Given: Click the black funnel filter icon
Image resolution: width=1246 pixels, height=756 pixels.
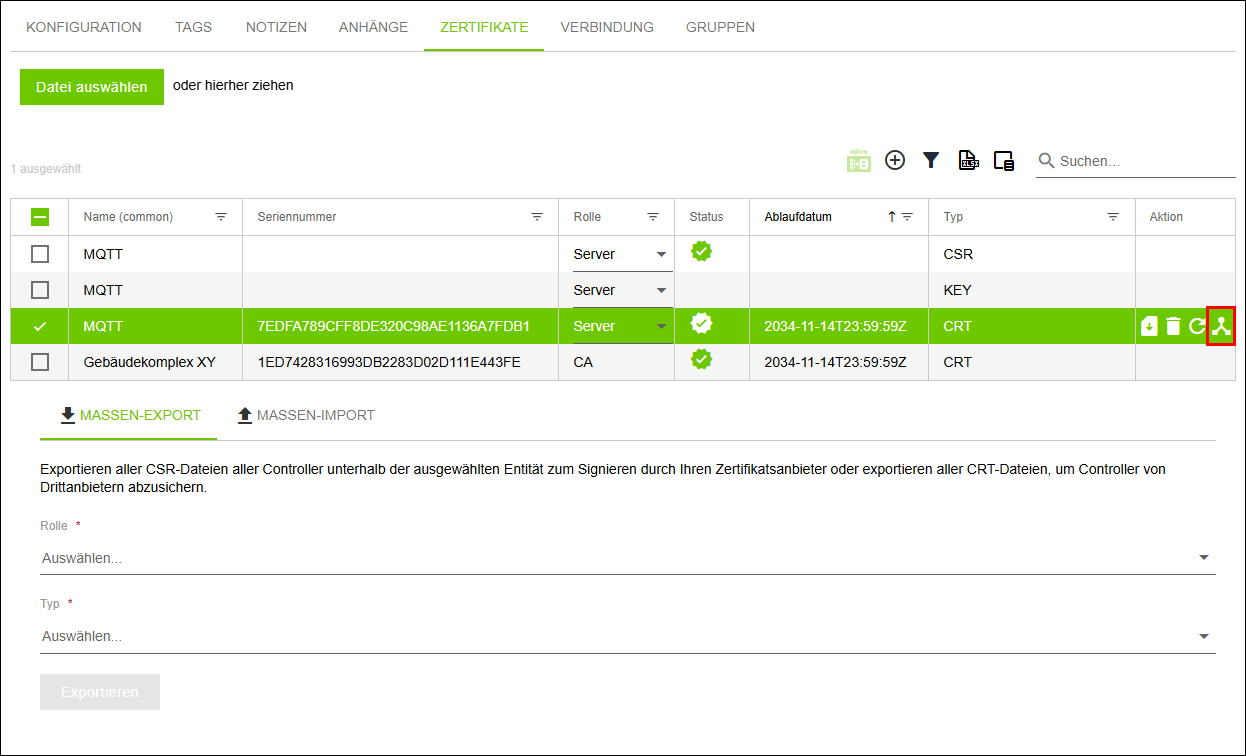Looking at the screenshot, I should (931, 160).
